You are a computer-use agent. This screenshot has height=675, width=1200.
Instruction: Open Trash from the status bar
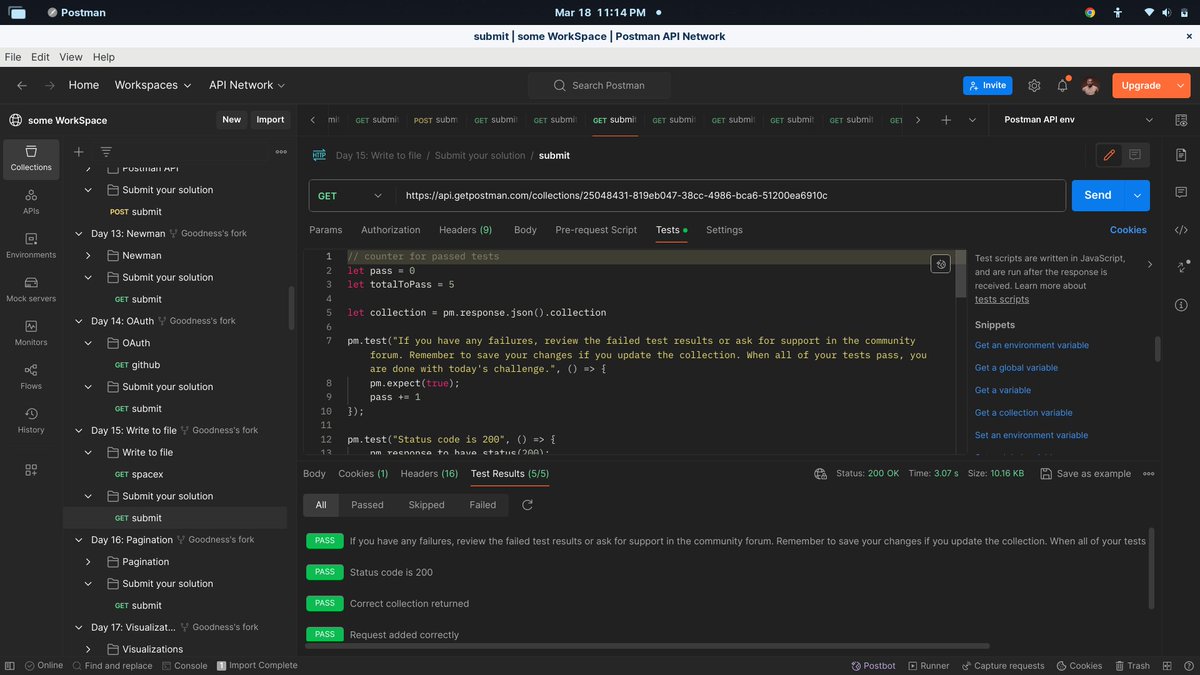[1131, 665]
